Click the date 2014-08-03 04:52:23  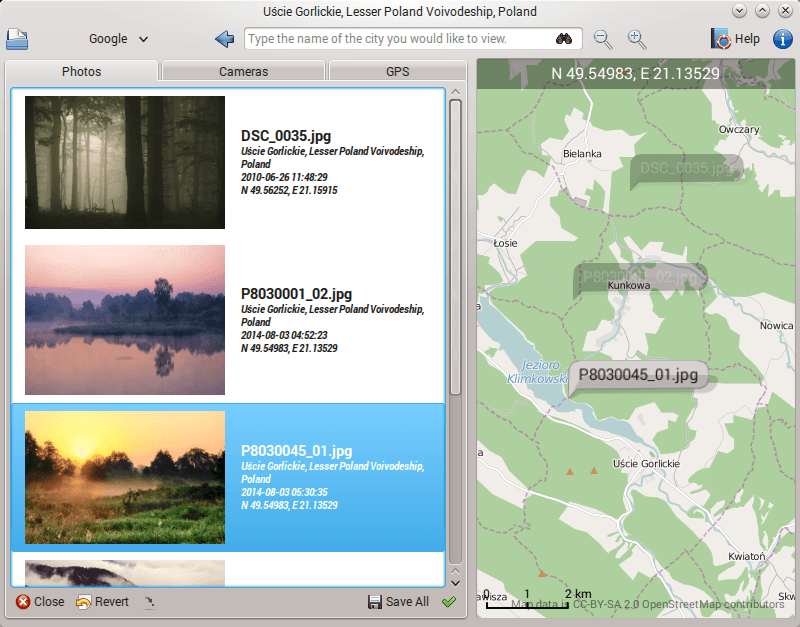(284, 335)
